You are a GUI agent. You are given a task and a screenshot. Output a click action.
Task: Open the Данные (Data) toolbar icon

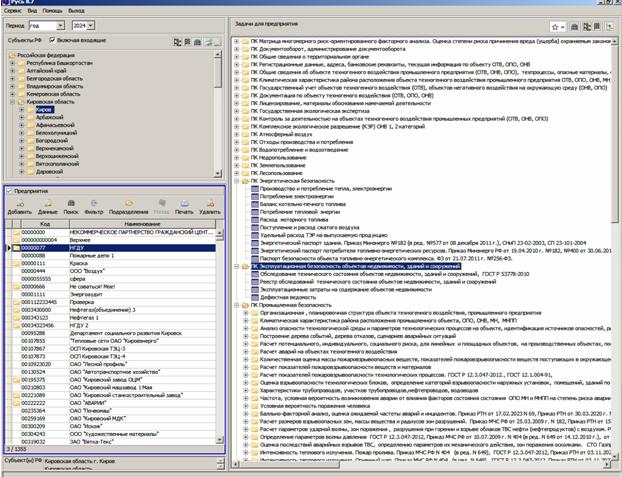click(x=47, y=203)
